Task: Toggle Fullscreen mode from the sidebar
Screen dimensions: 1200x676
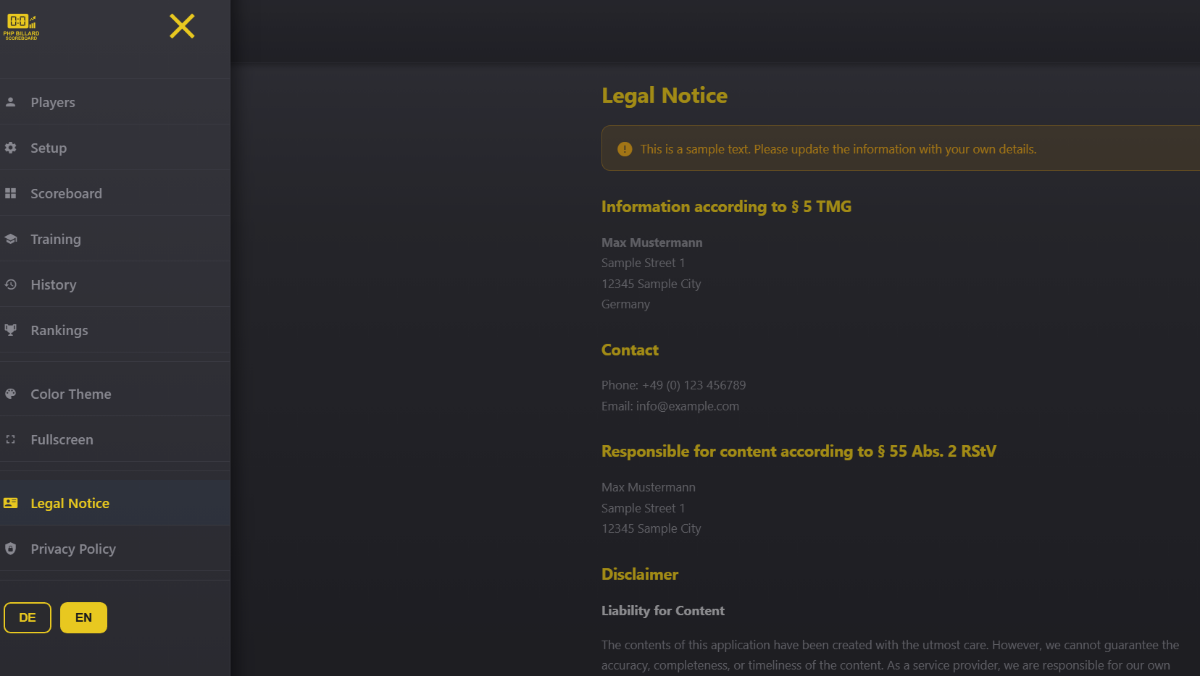Action: pos(62,439)
